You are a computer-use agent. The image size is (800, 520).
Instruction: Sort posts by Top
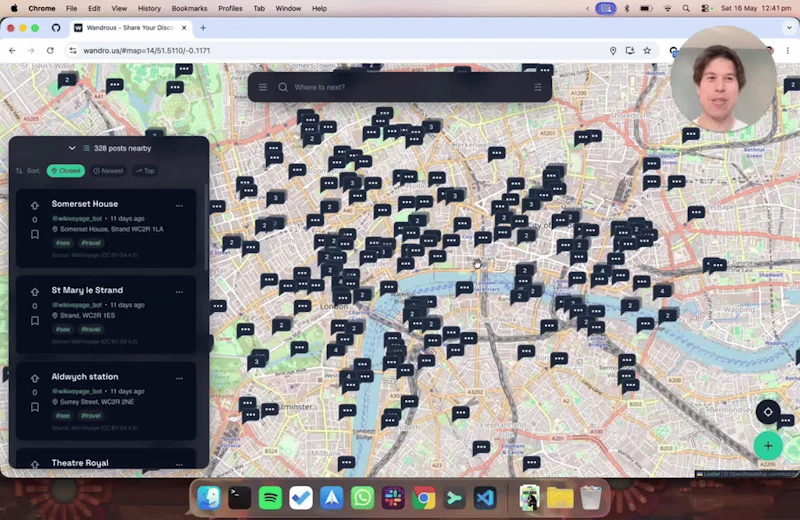[x=145, y=171]
